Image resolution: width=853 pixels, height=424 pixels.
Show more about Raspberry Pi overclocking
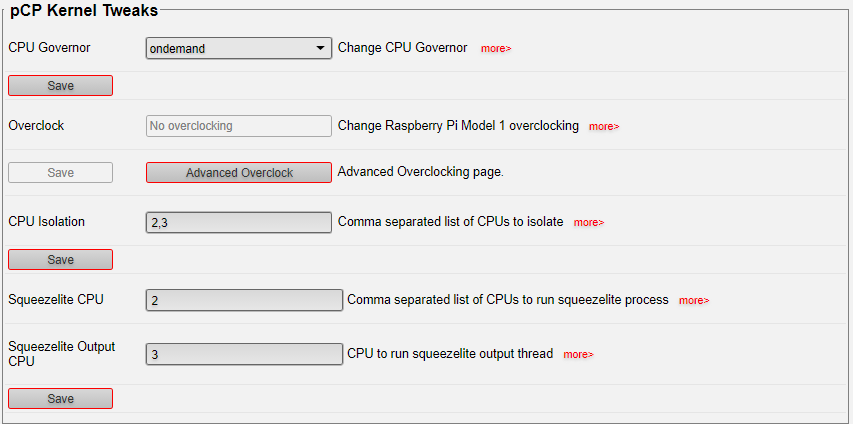coord(604,127)
